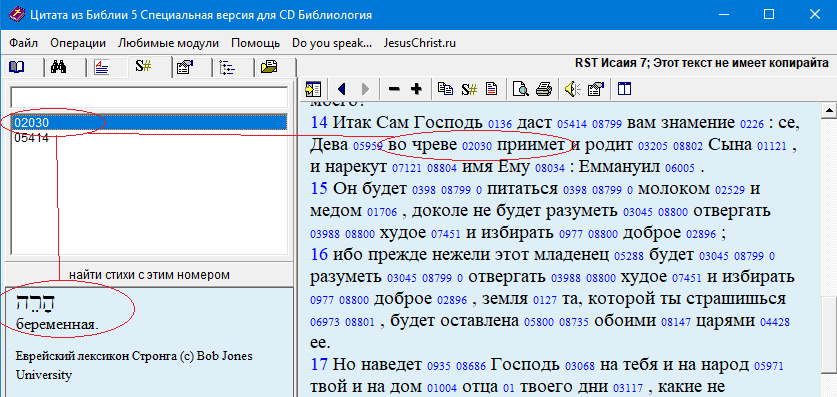Go back with the blue left arrow

[342, 89]
